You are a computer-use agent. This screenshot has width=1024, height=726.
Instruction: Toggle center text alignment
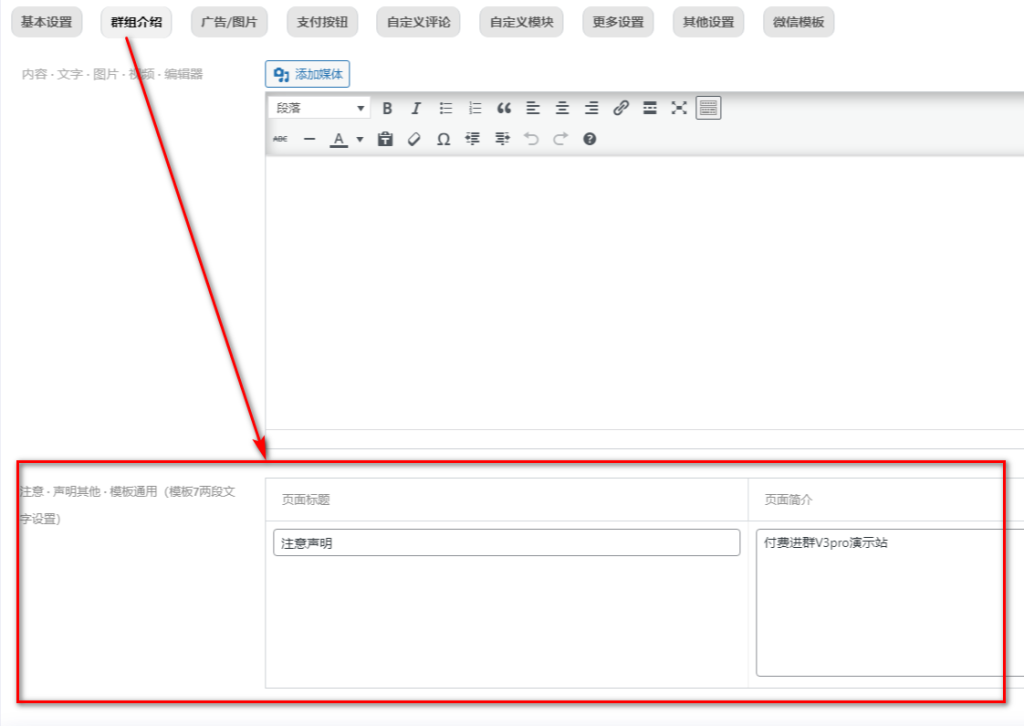click(x=563, y=108)
